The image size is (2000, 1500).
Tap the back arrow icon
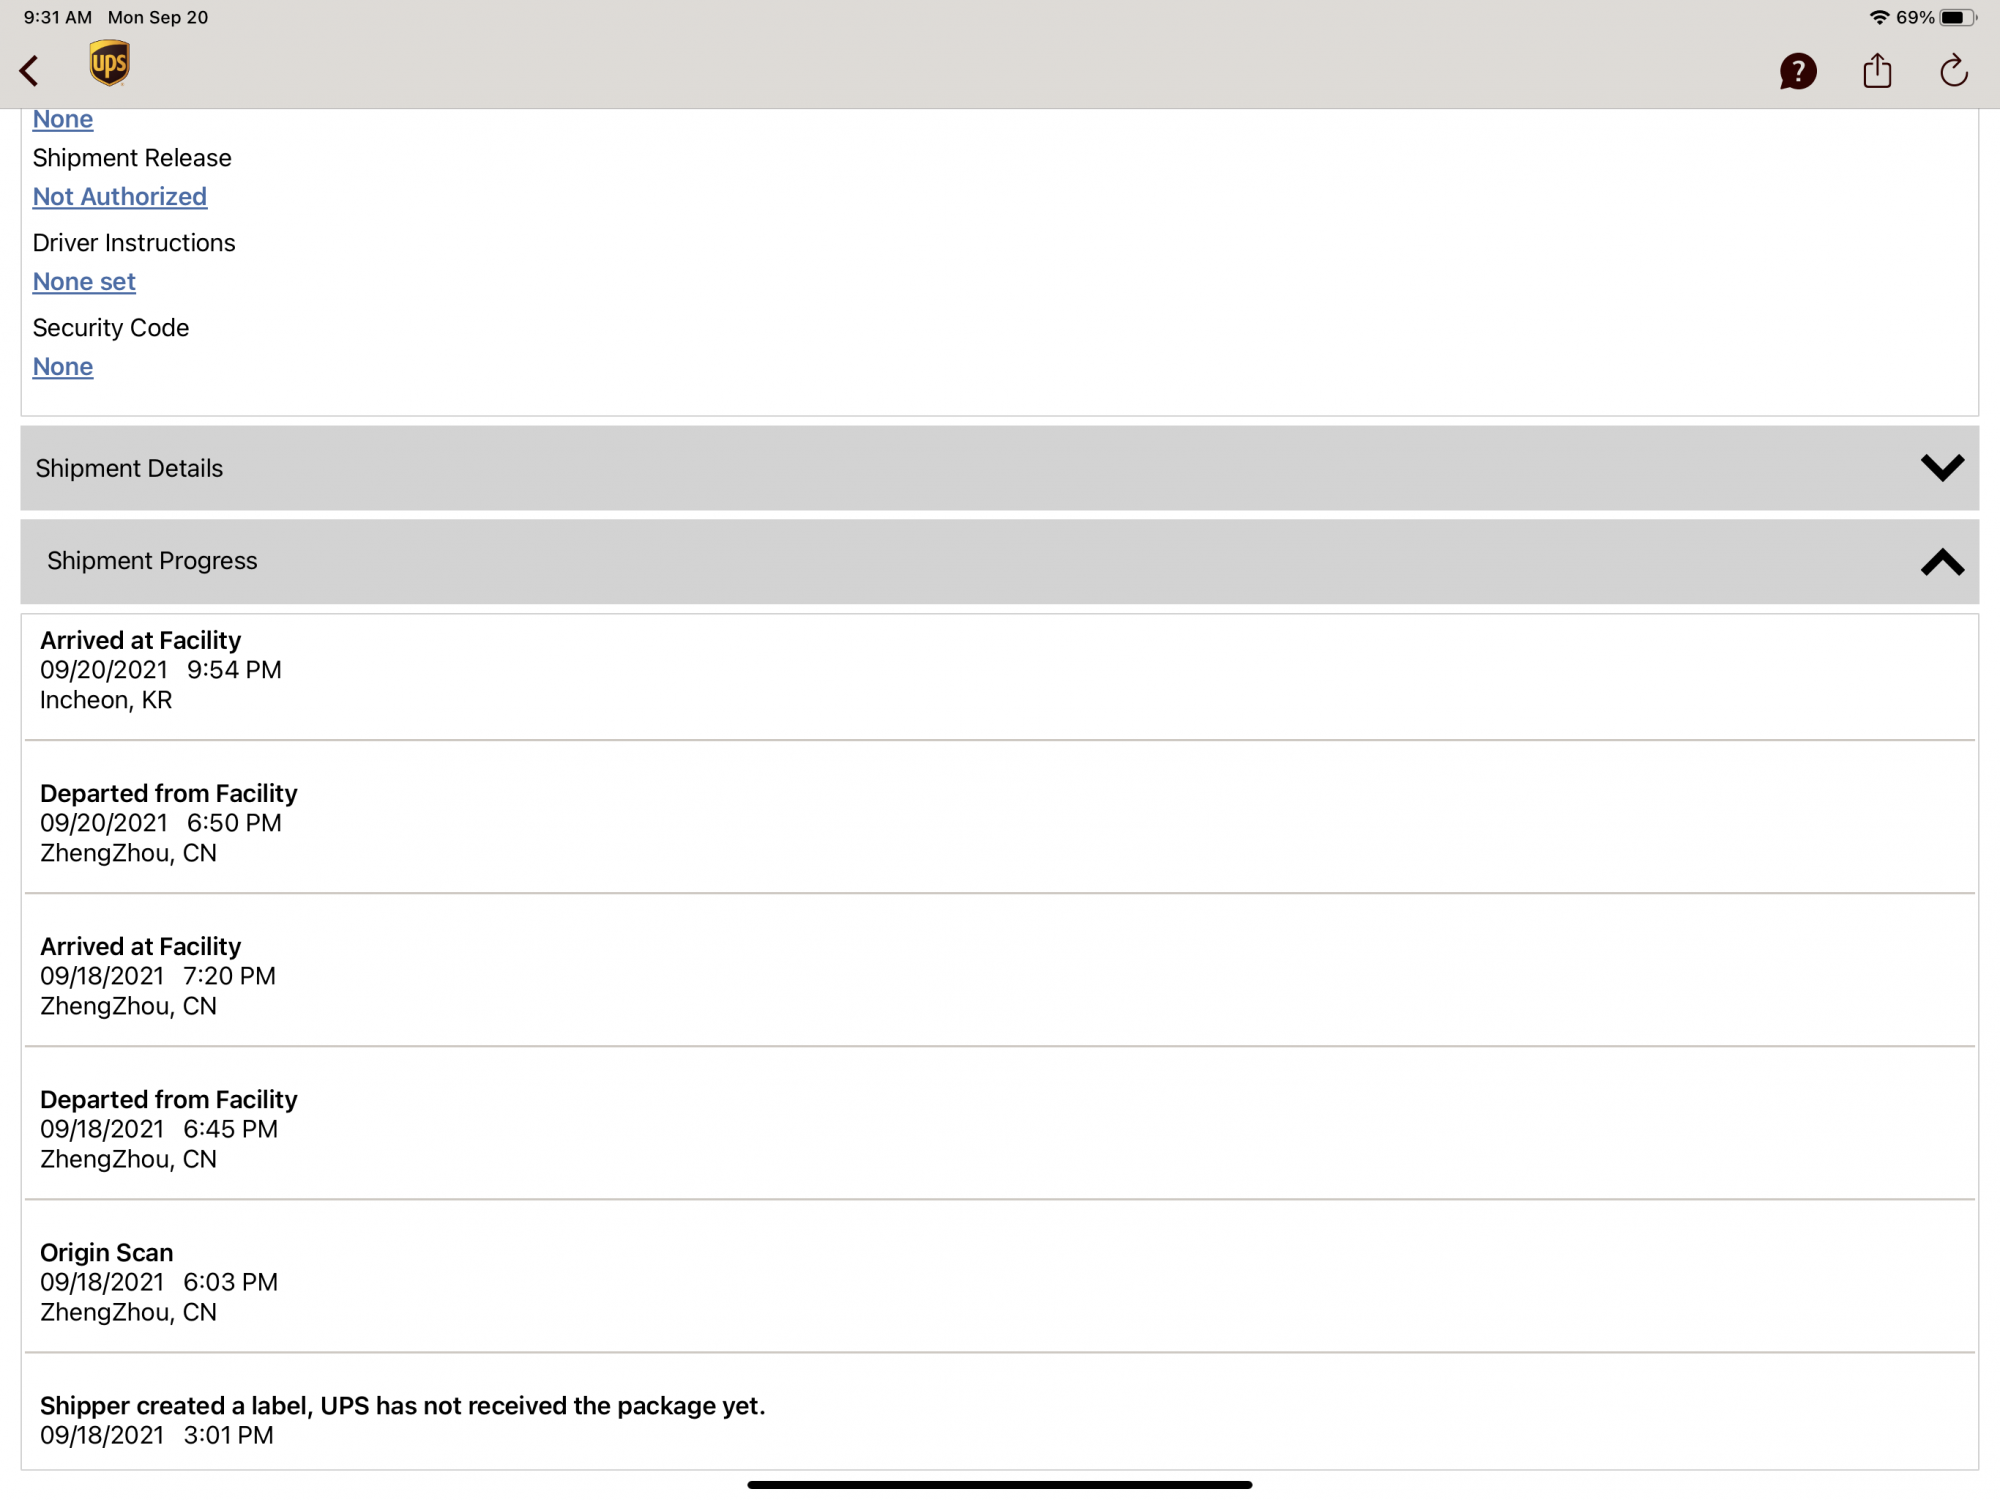[x=30, y=71]
